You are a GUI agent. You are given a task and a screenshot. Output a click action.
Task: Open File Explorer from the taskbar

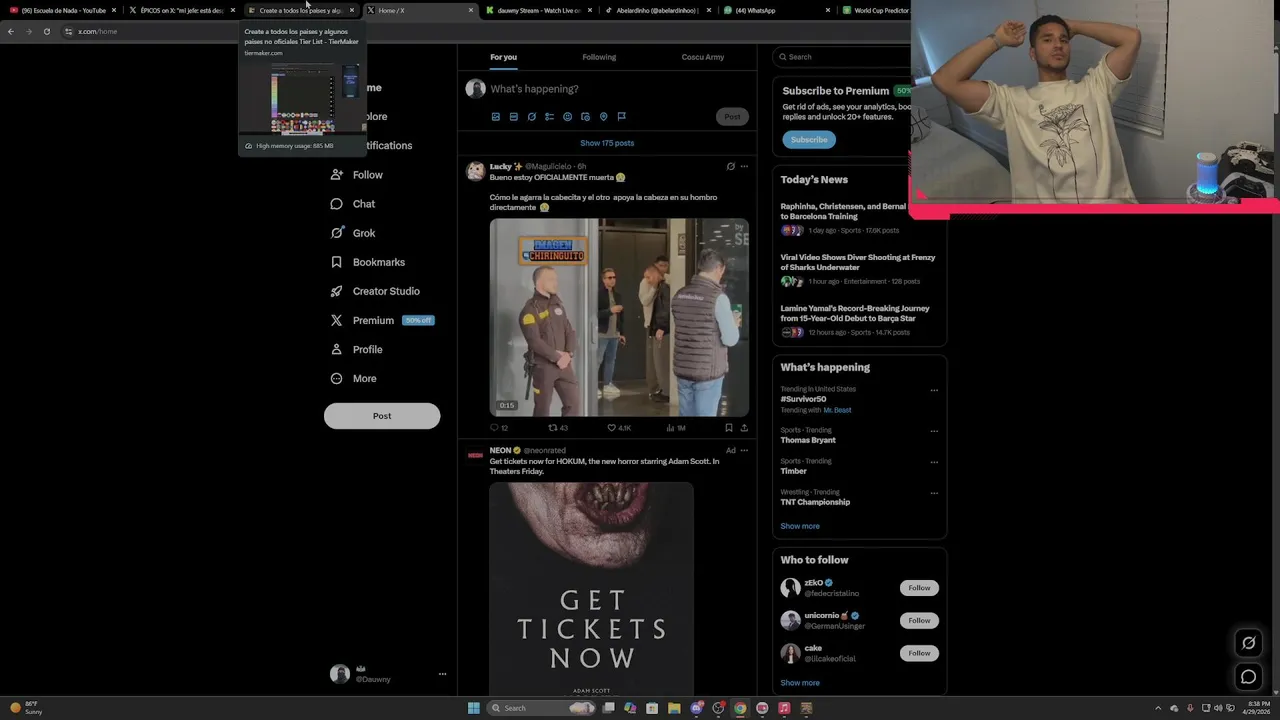674,708
